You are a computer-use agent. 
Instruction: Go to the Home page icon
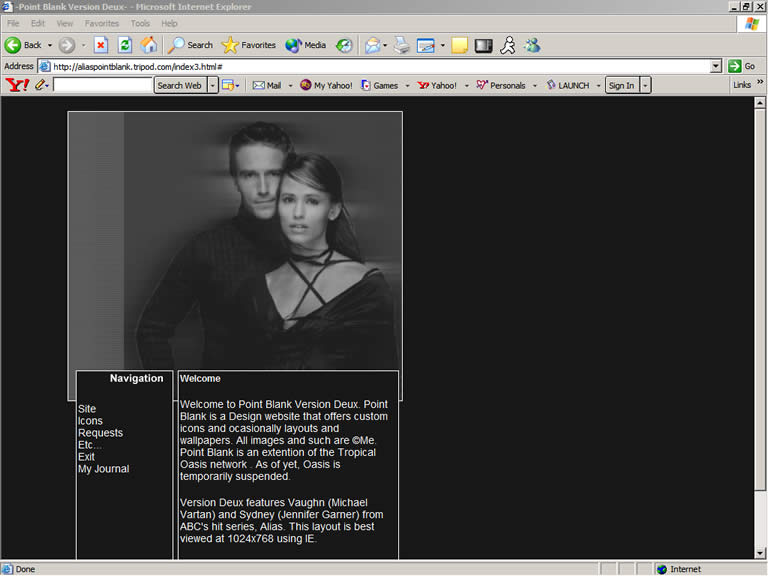[149, 45]
